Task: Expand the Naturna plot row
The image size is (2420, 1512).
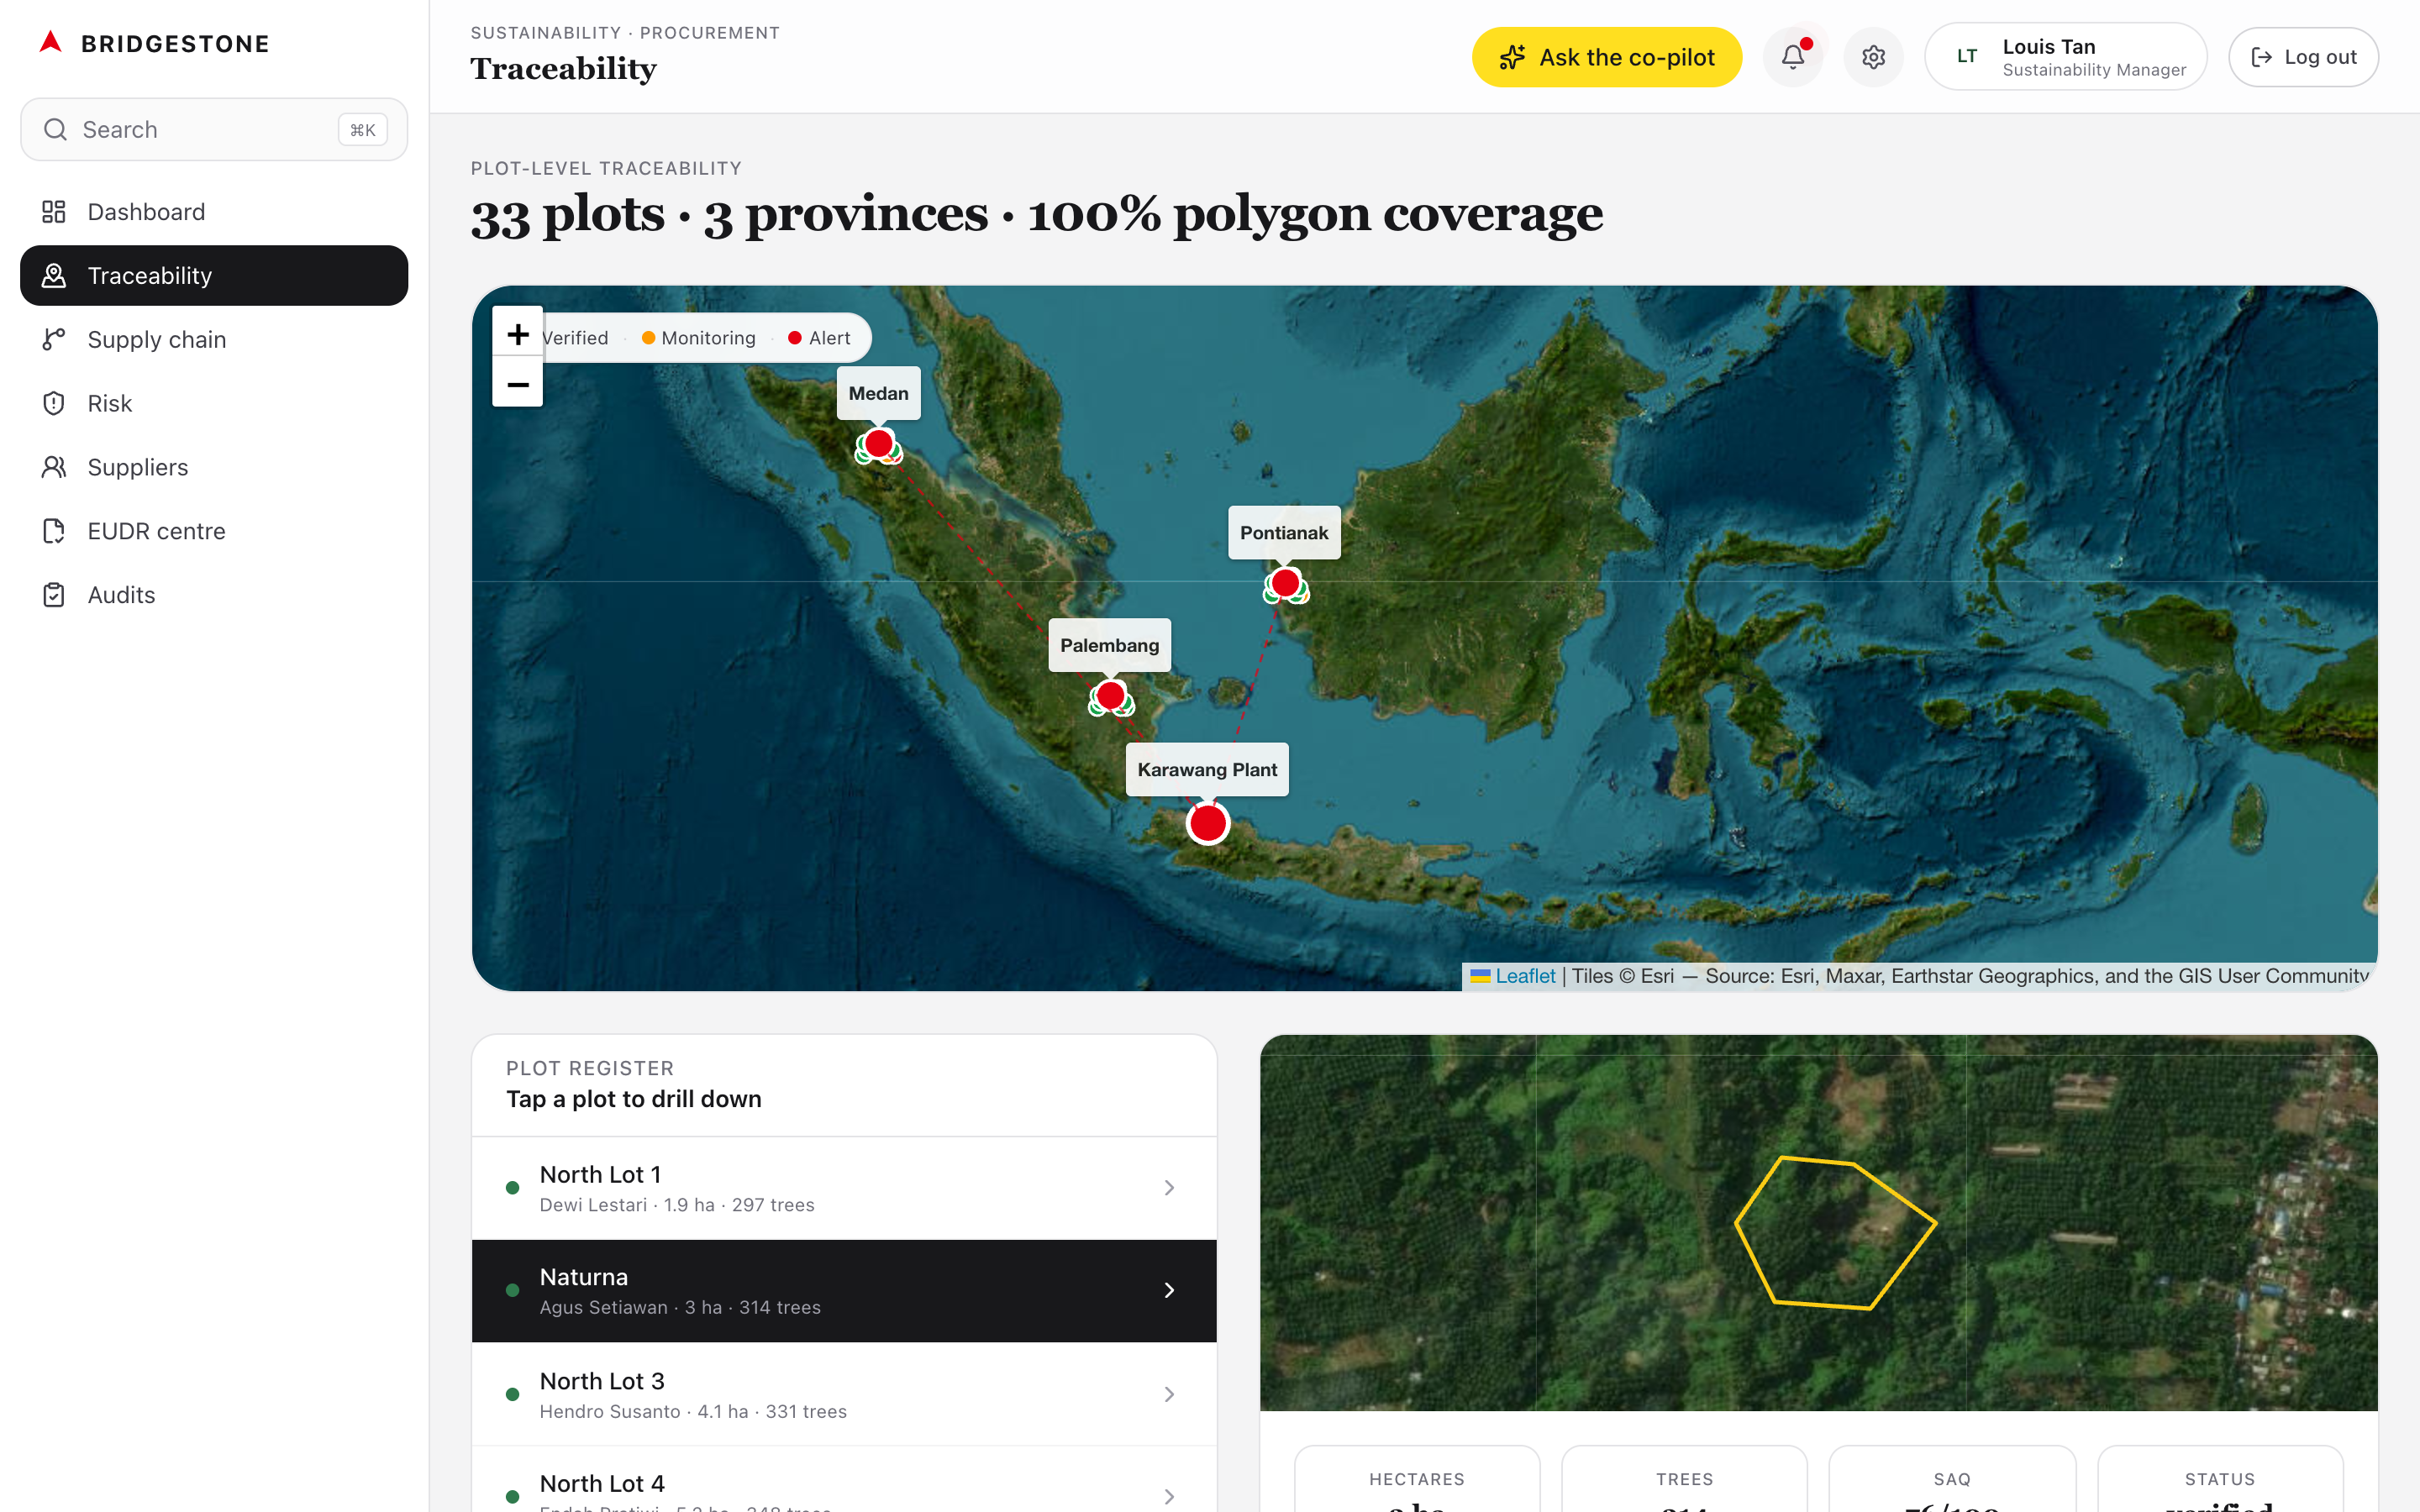Action: 844,1290
